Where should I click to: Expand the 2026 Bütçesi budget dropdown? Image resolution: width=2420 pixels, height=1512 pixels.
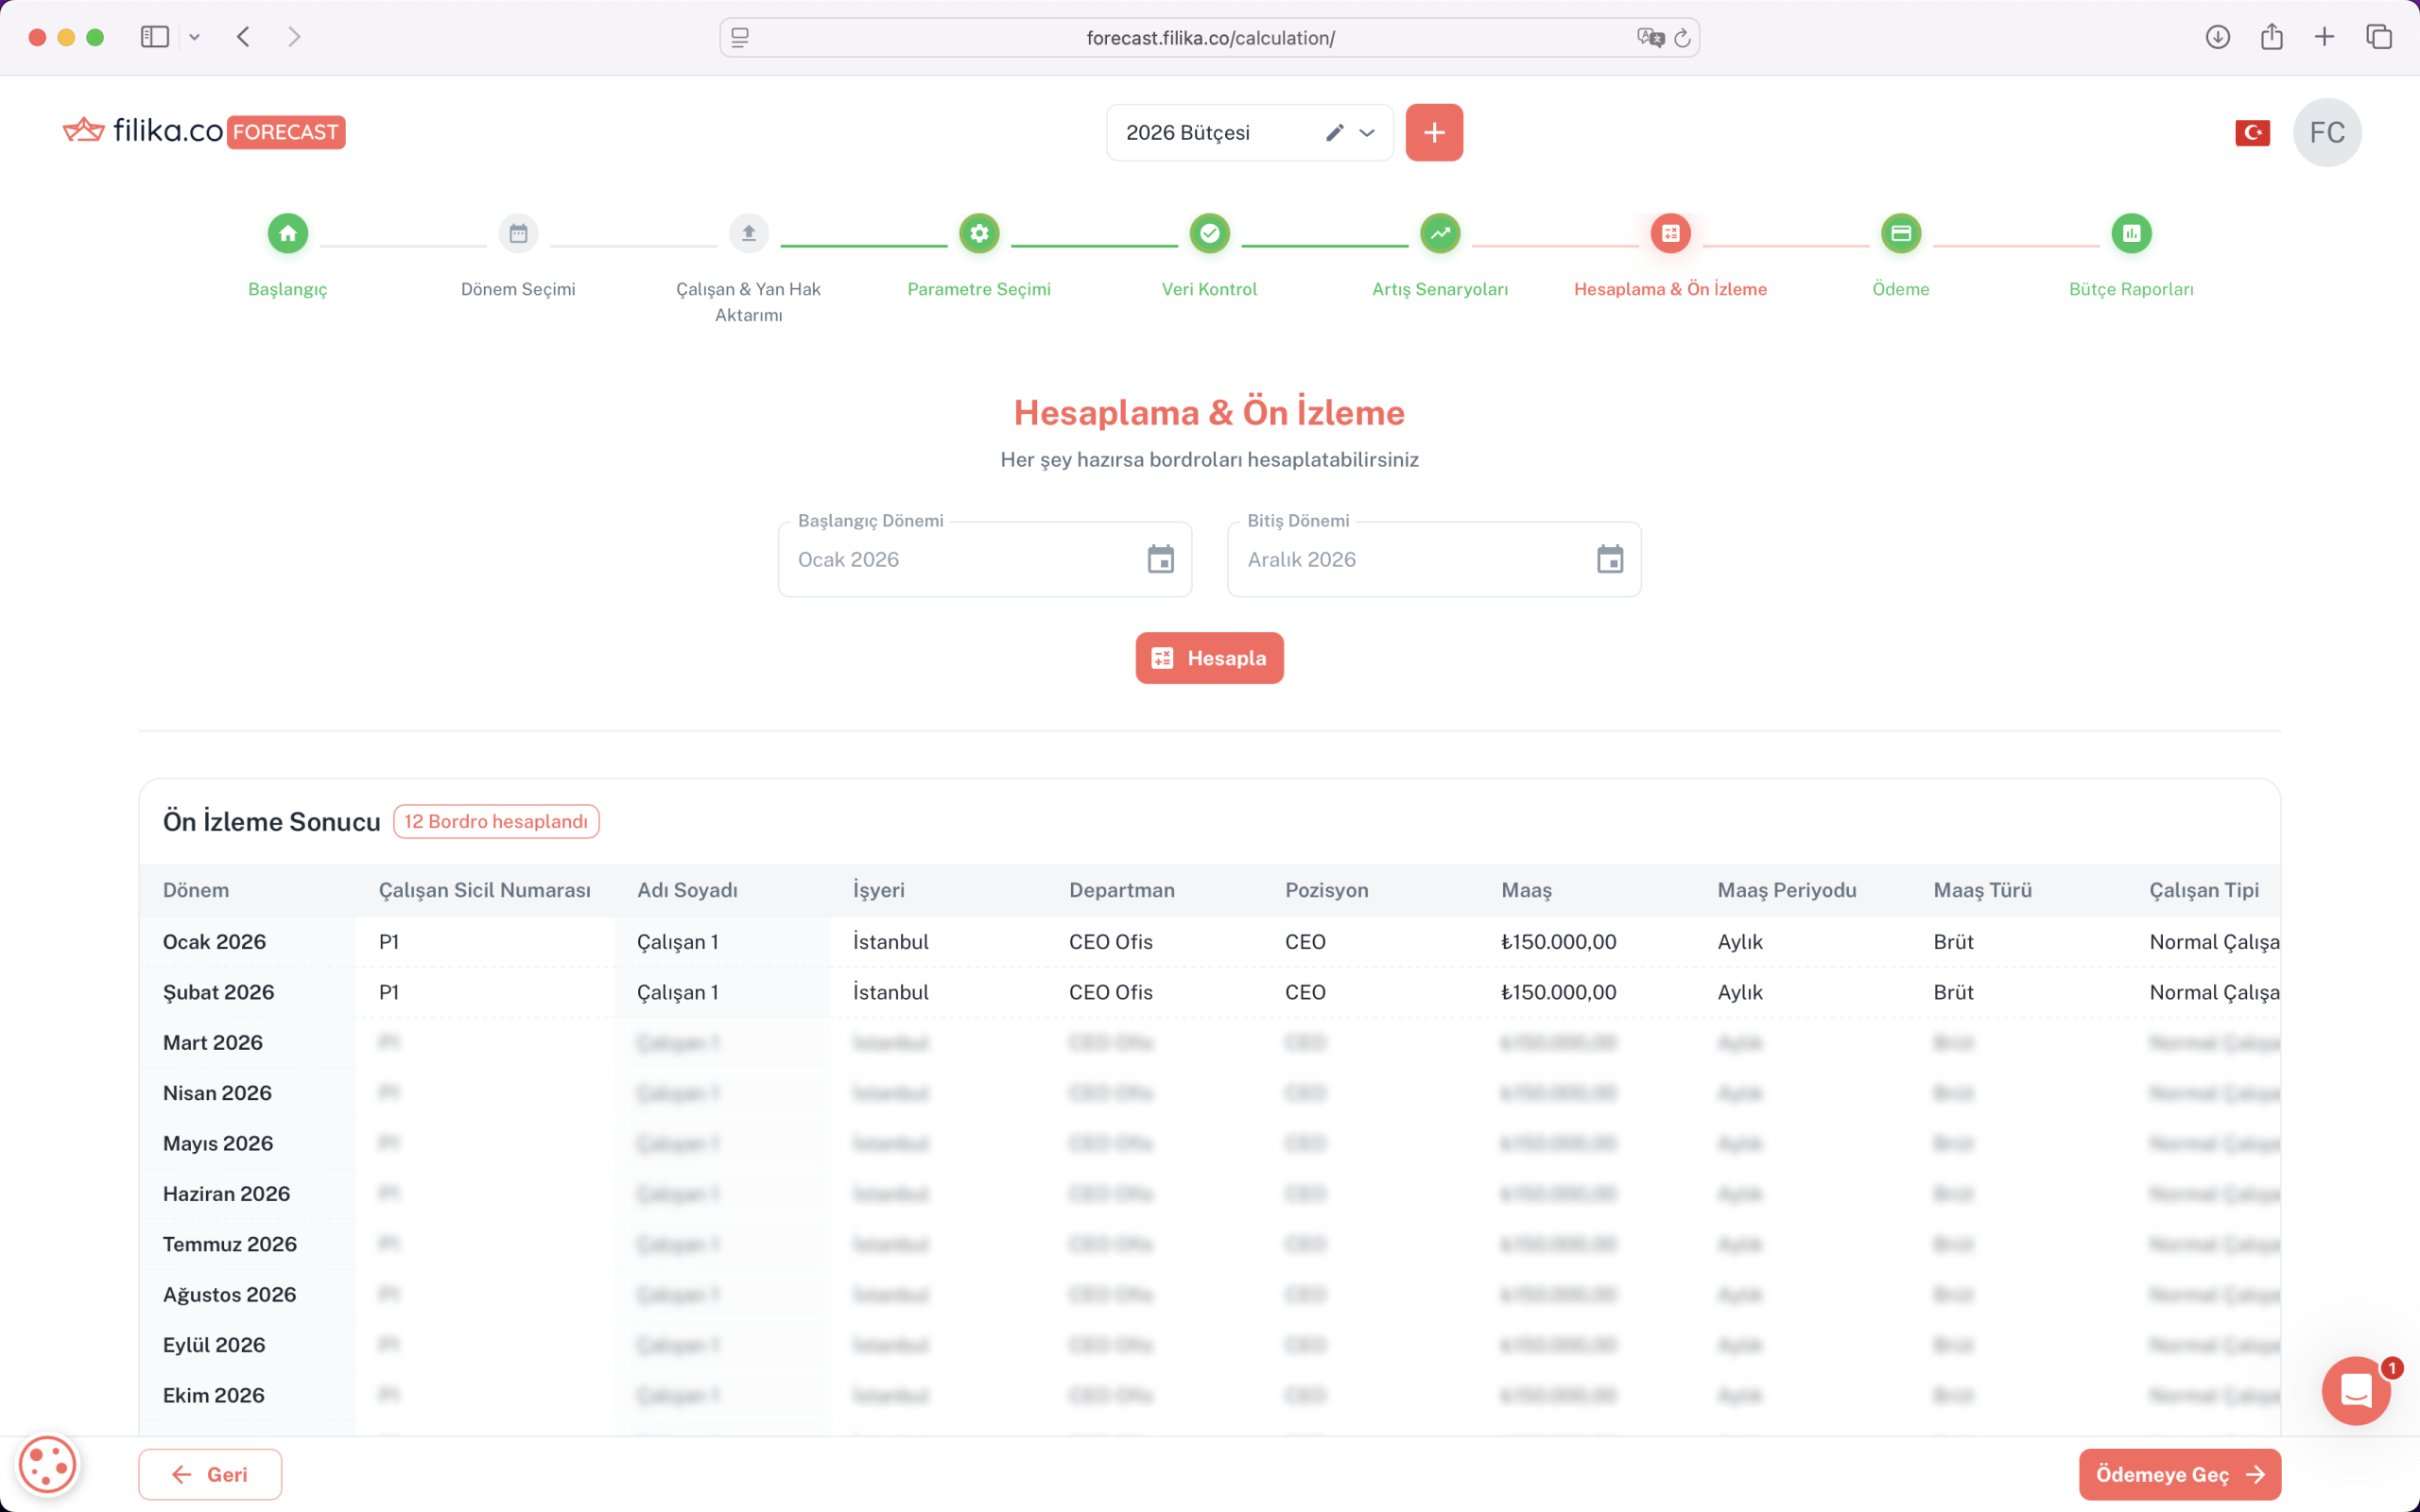point(1367,132)
